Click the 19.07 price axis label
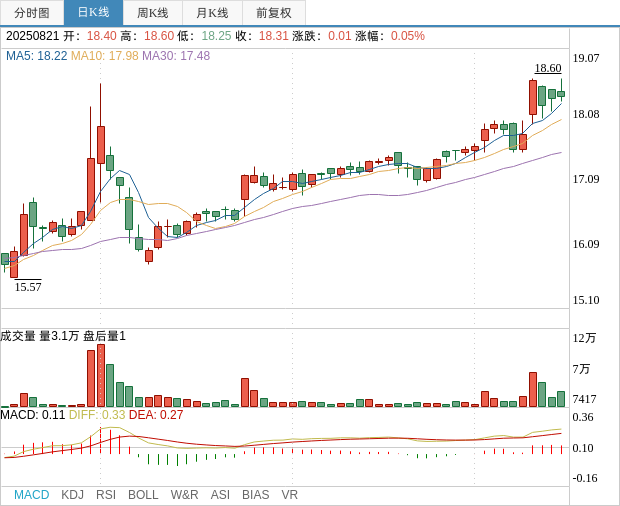Viewport: 620px width, 506px height. pos(586,58)
